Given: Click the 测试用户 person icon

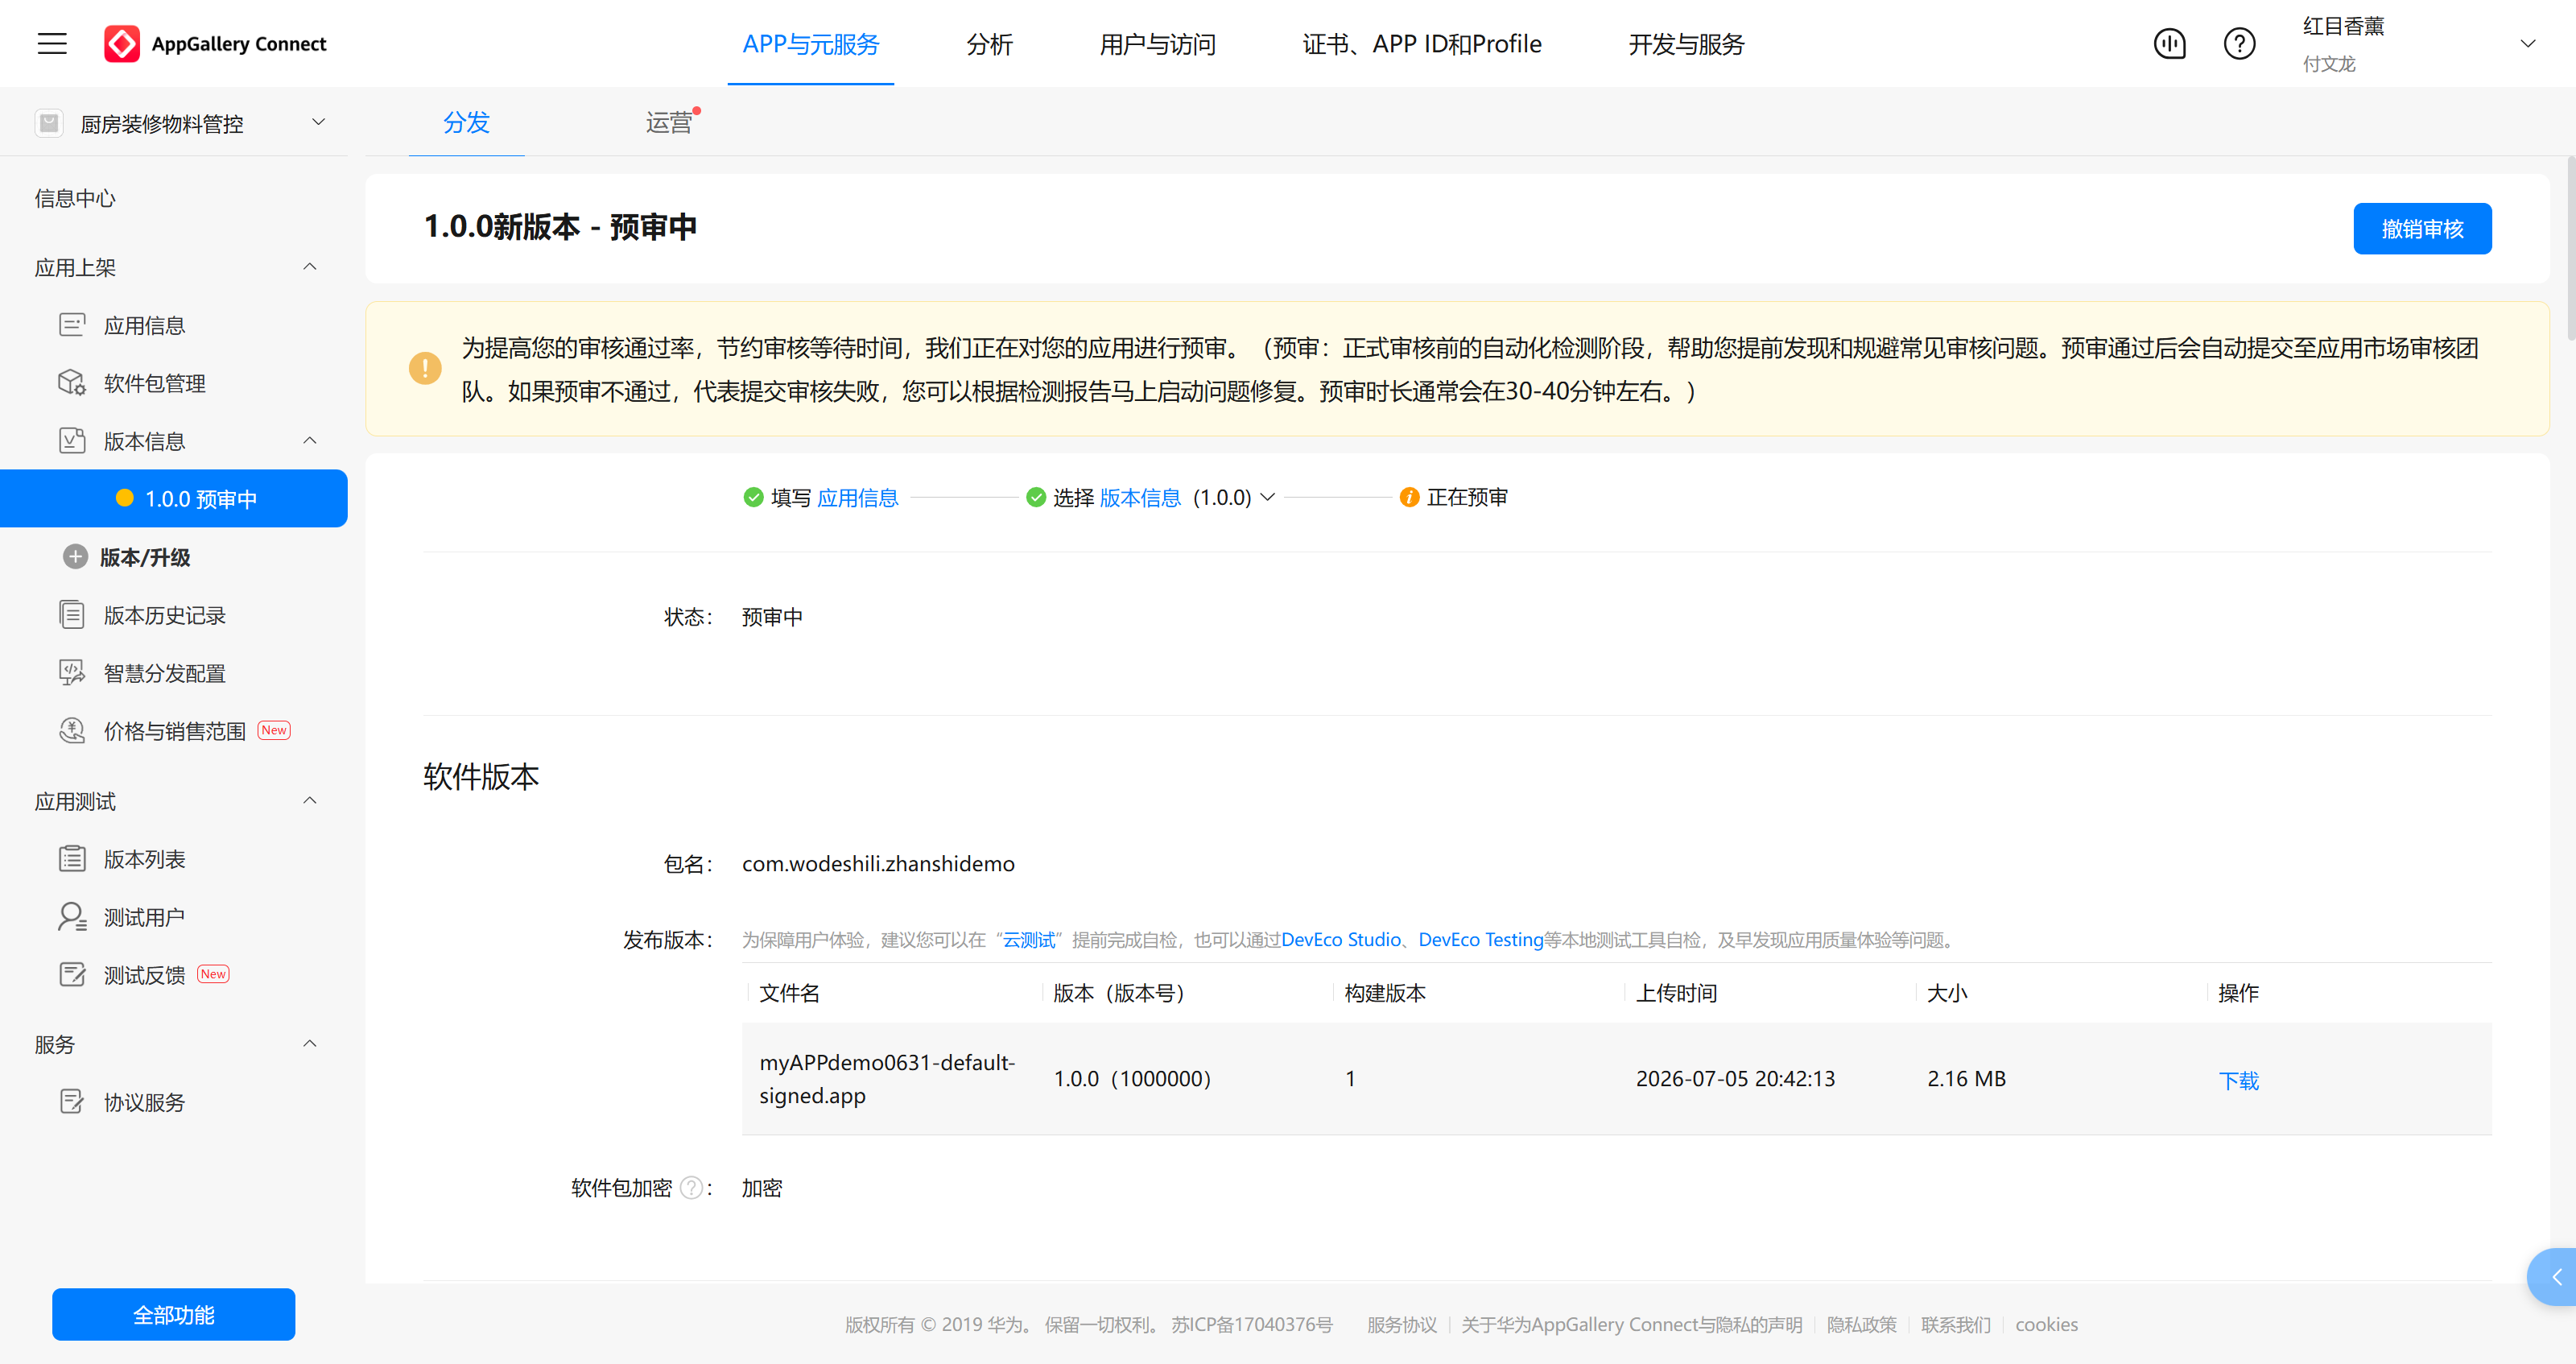Looking at the screenshot, I should (72, 916).
